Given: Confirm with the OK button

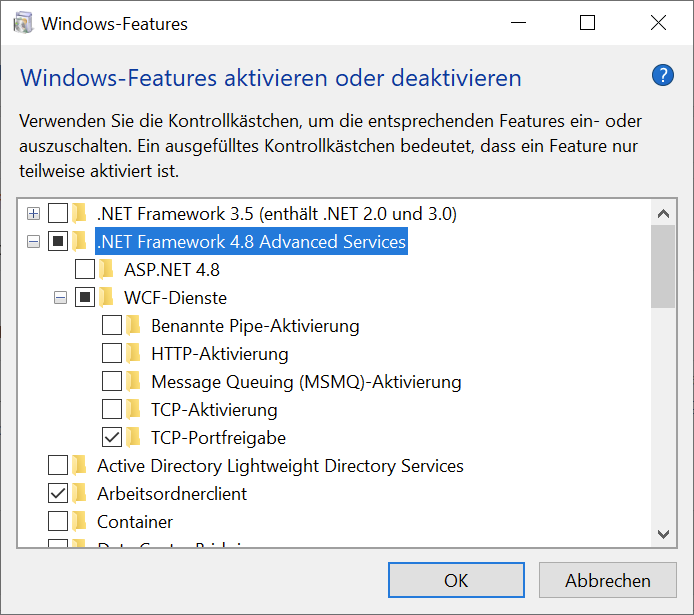Looking at the screenshot, I should [456, 580].
